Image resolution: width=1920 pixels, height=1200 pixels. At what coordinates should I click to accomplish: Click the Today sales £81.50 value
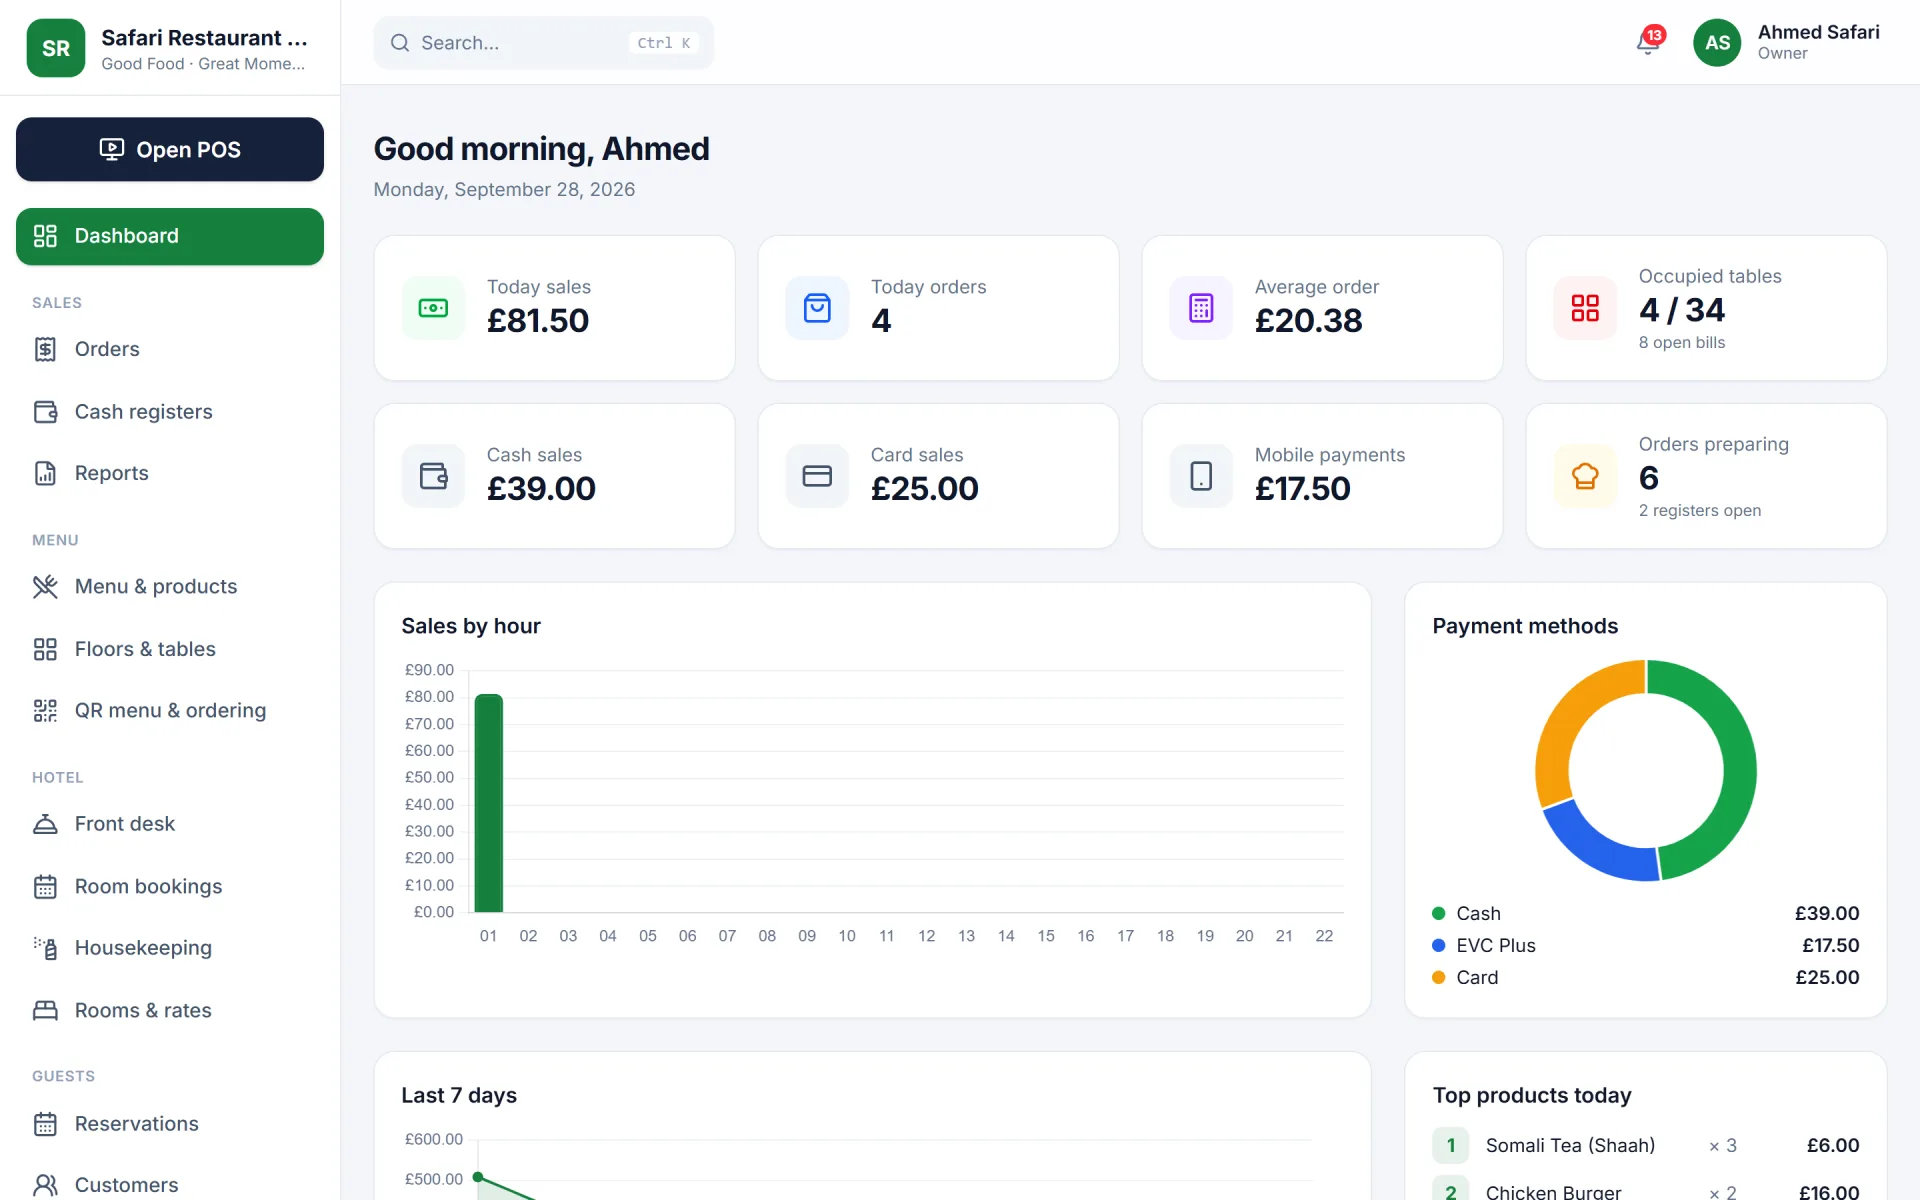pos(538,321)
